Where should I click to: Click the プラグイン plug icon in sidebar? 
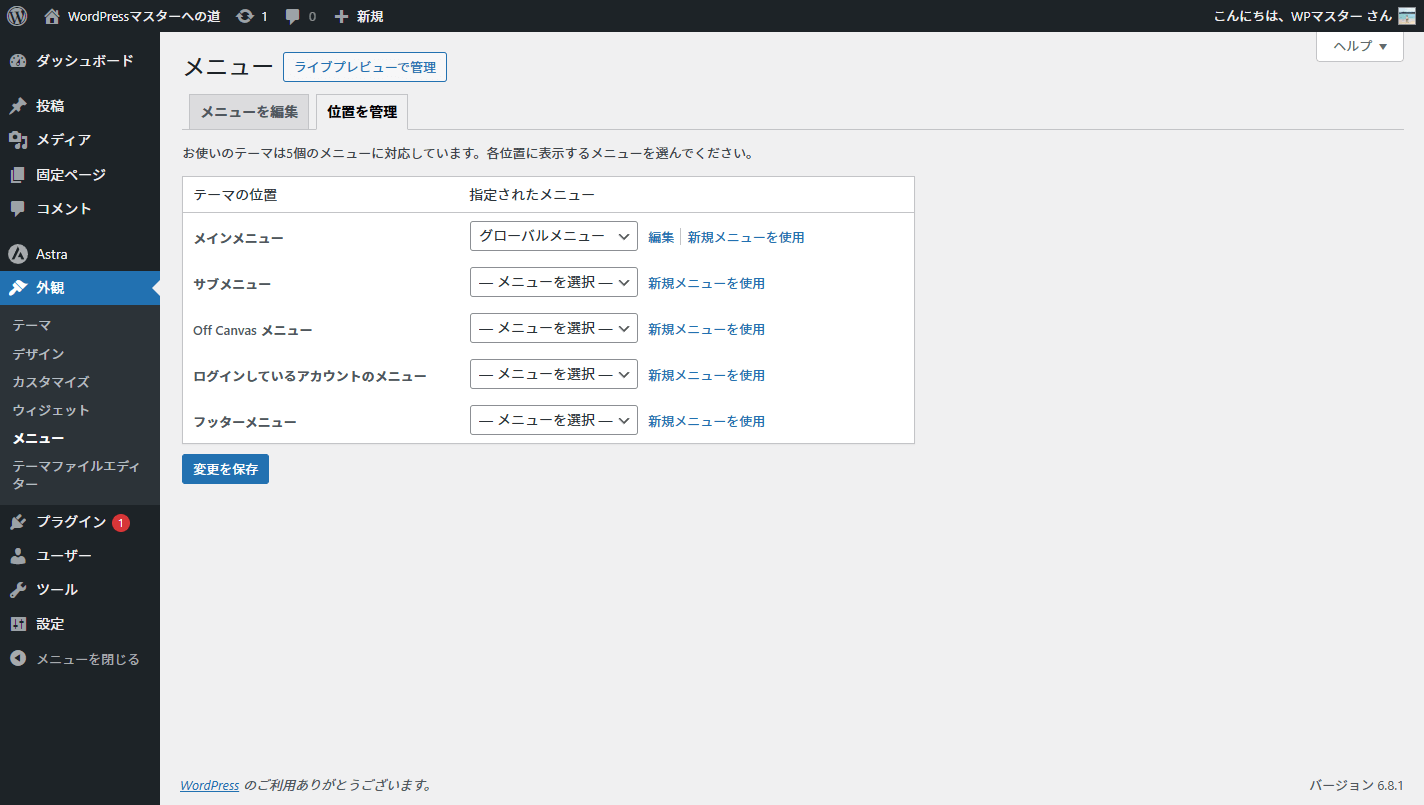point(18,522)
